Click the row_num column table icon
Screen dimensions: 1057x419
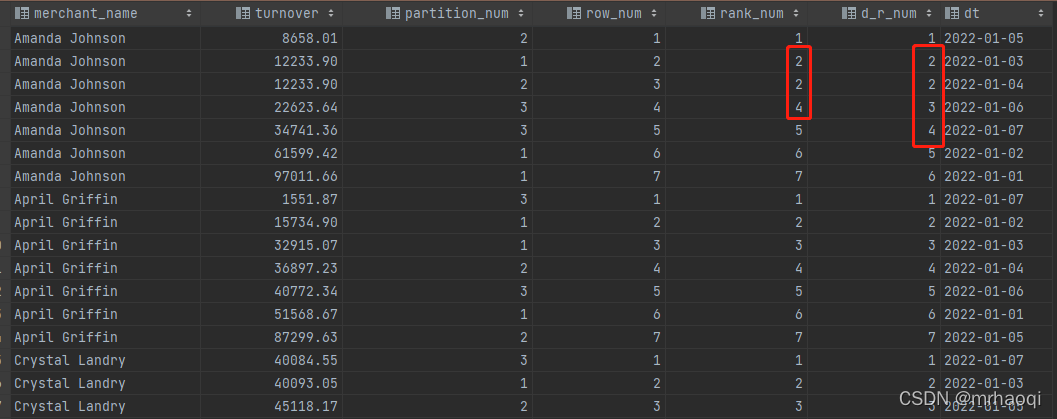tap(574, 13)
